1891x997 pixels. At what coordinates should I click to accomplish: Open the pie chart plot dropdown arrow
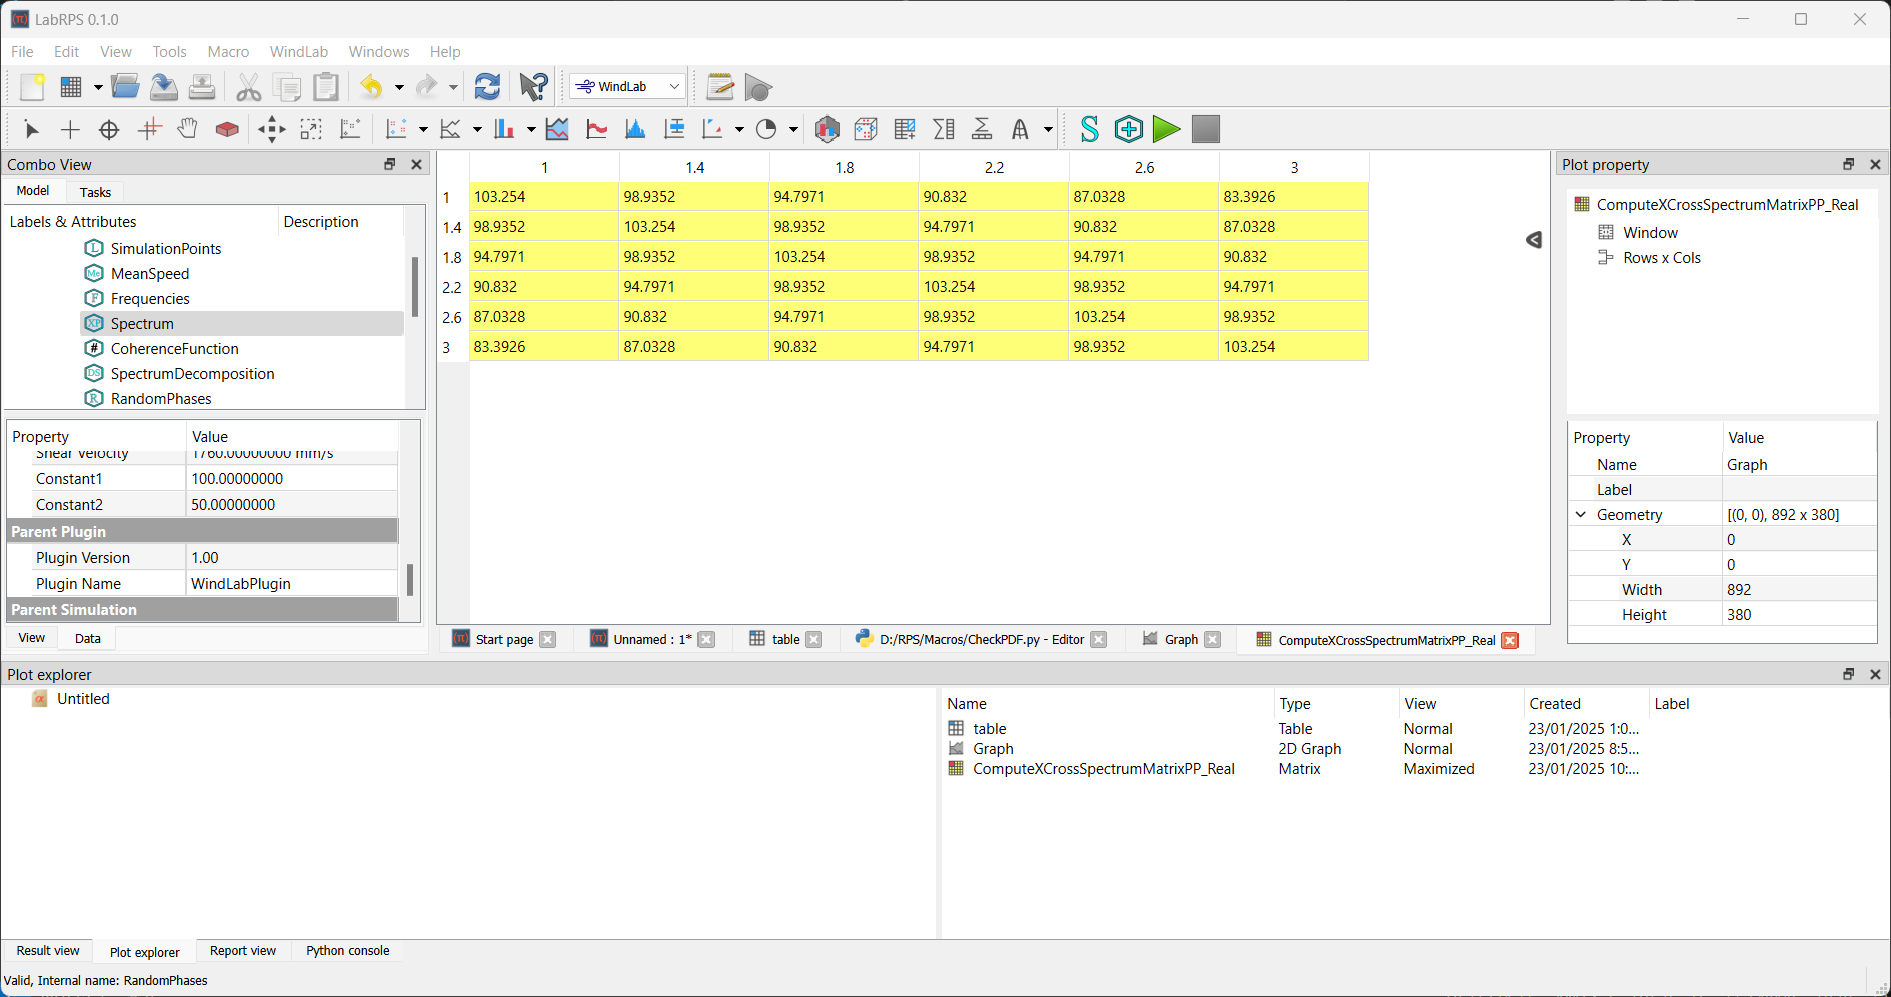tap(793, 130)
